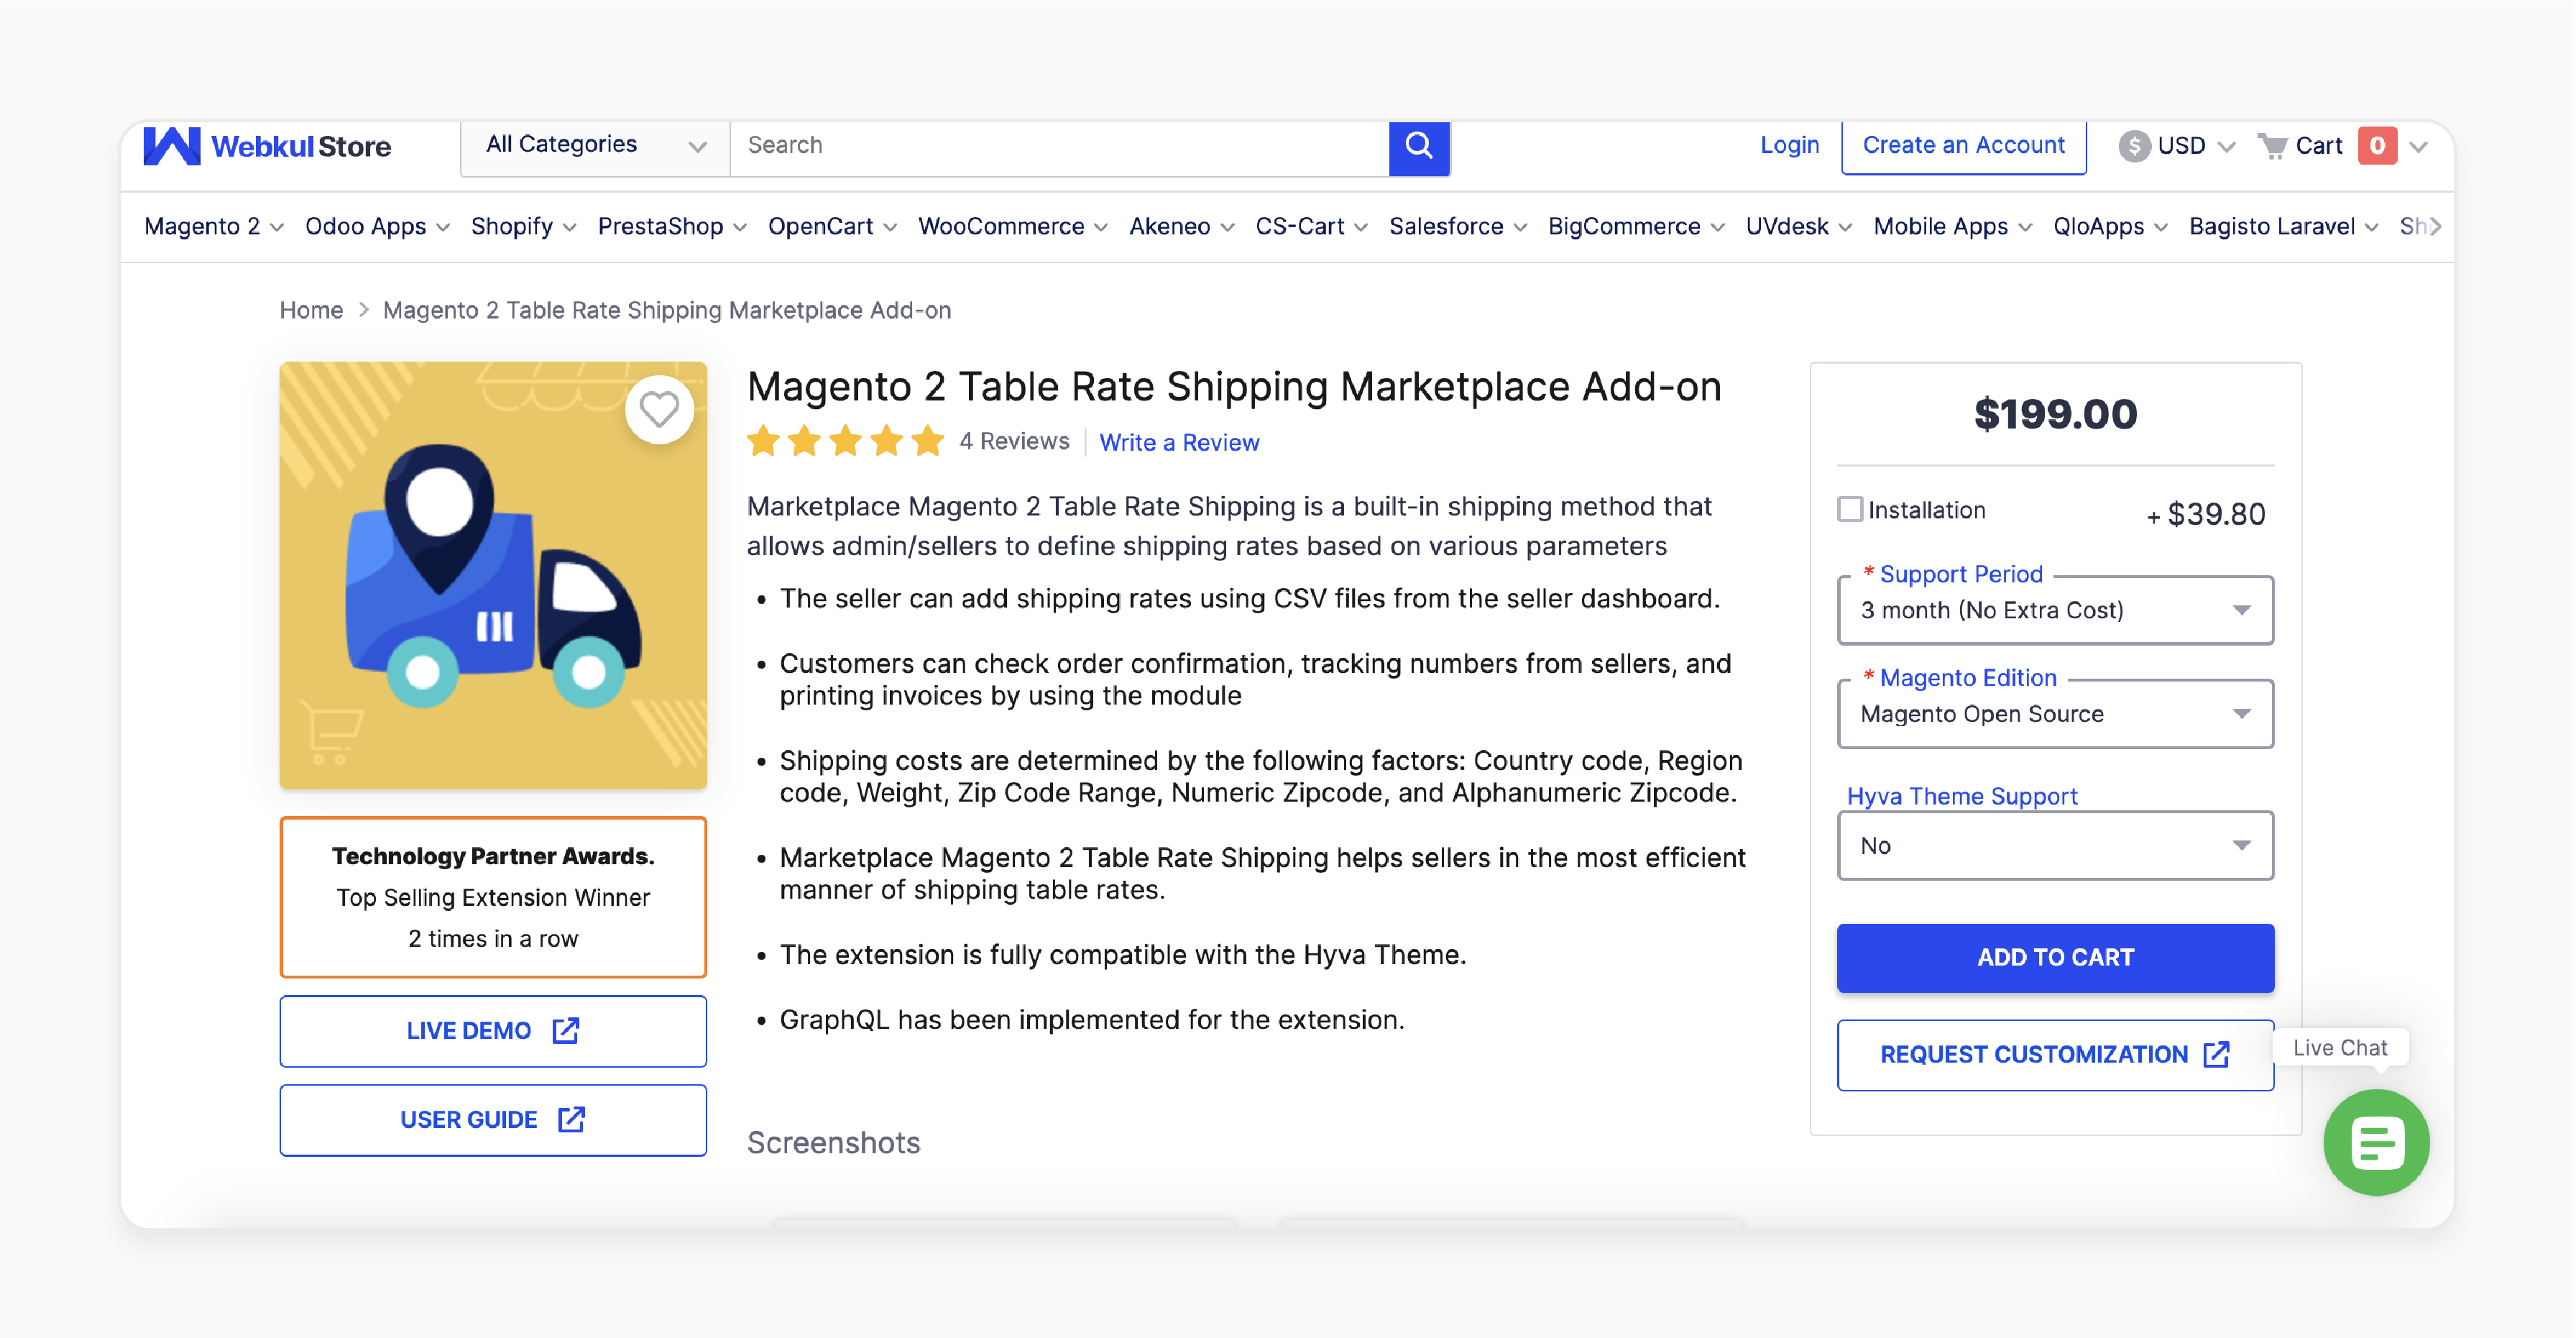Image resolution: width=2576 pixels, height=1338 pixels.
Task: Click Create an Account button
Action: [x=1963, y=146]
